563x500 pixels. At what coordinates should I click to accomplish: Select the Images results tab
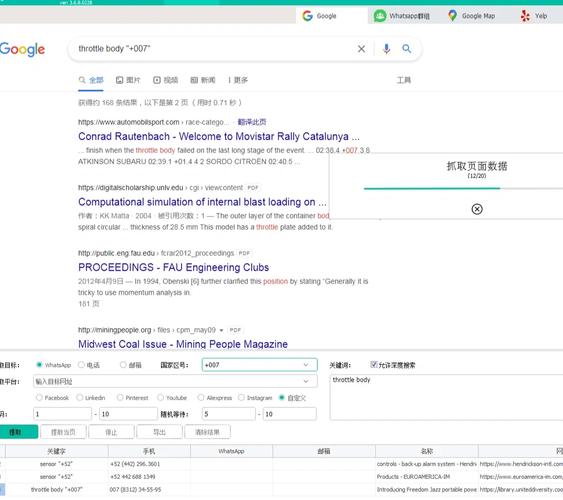[128, 80]
